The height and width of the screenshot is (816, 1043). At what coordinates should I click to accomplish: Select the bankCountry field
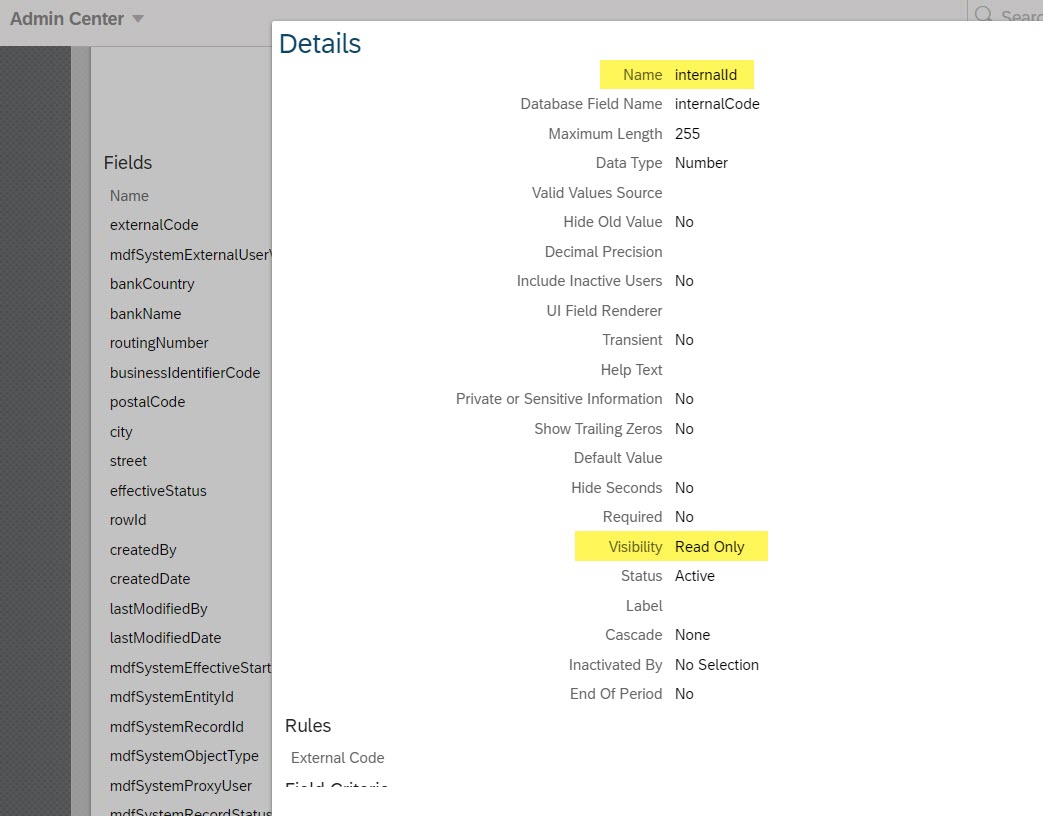(152, 284)
